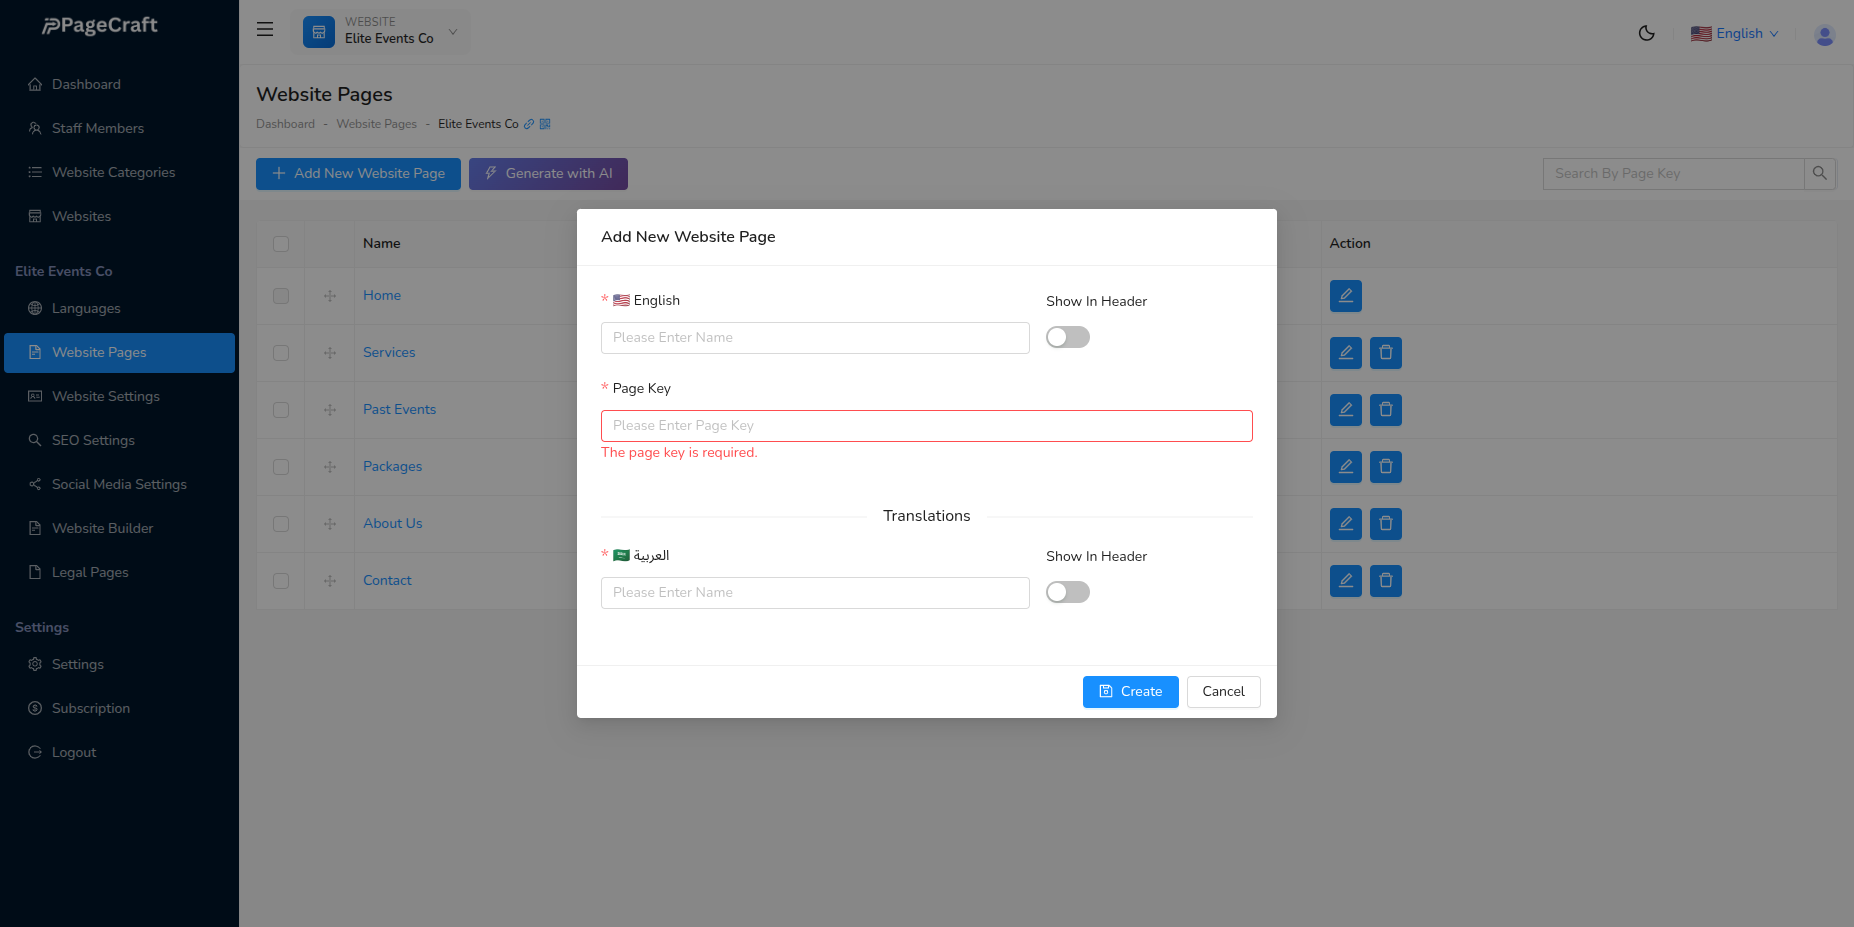Open the Elite Events Co website dropdown
The image size is (1854, 927).
tap(381, 32)
